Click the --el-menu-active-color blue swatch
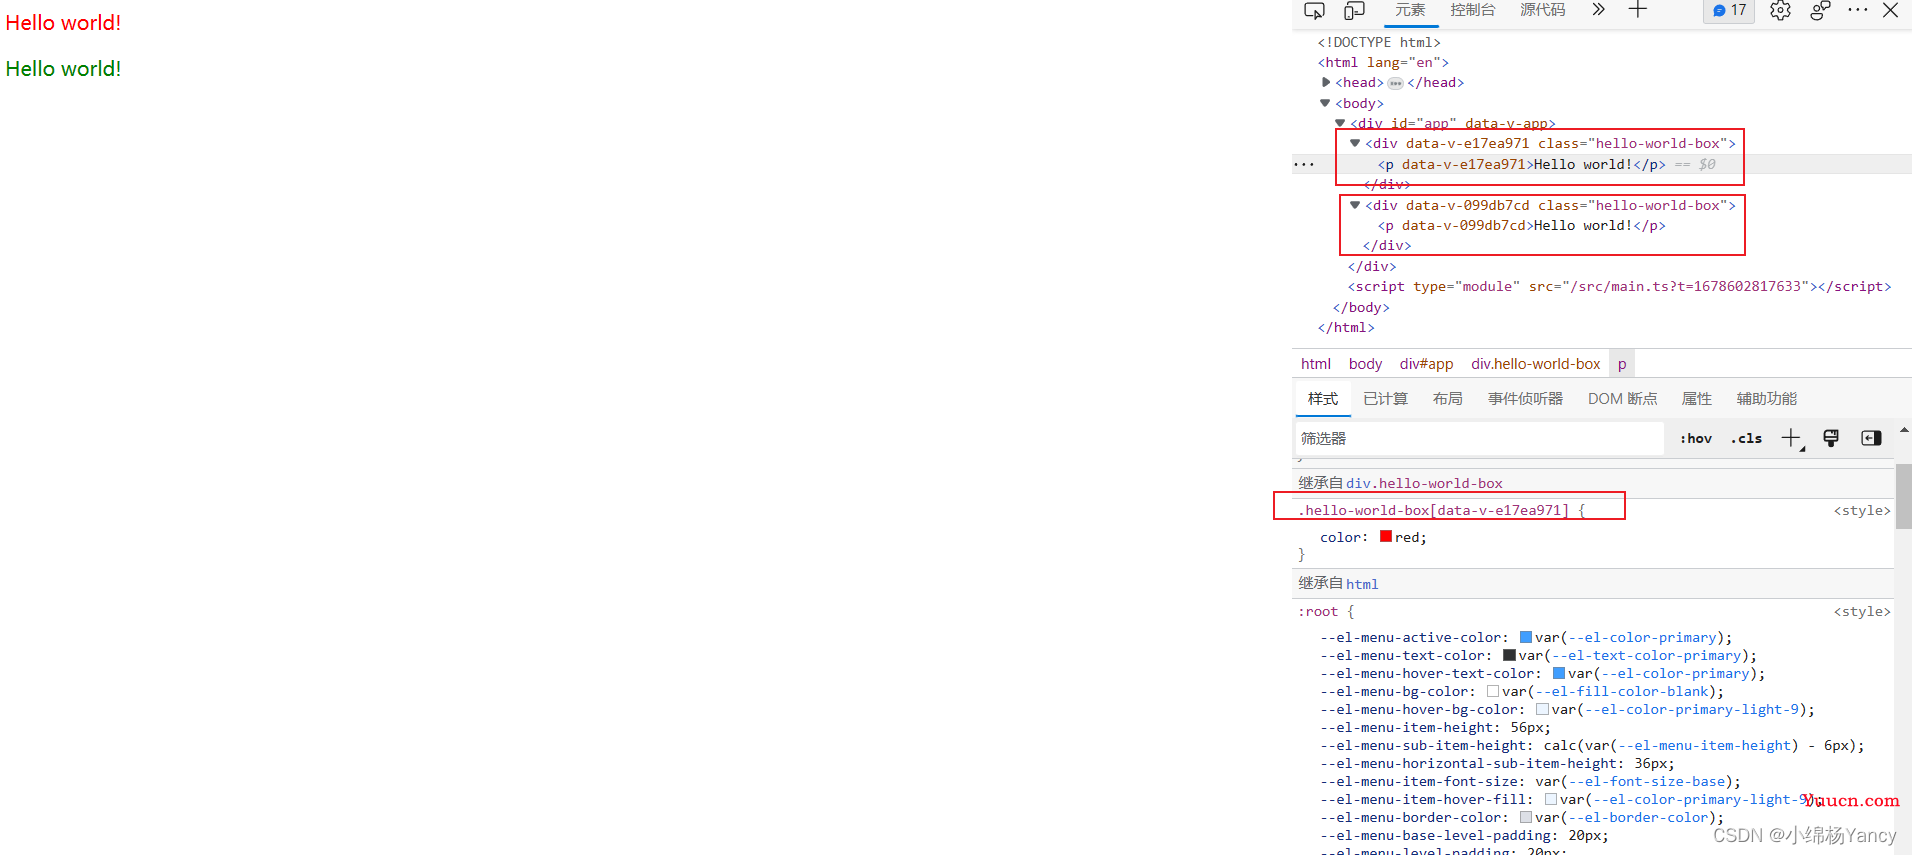Viewport: 1912px width, 855px height. [x=1526, y=637]
